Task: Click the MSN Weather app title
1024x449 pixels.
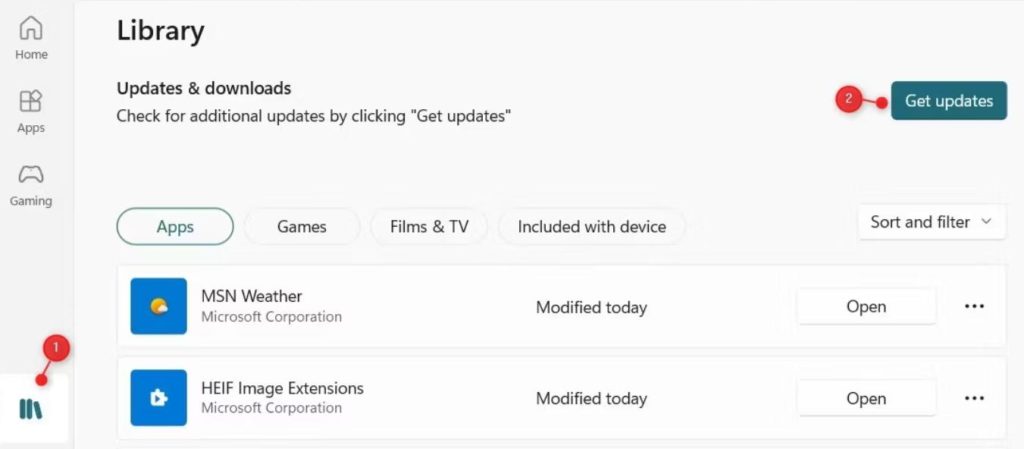Action: (x=251, y=296)
